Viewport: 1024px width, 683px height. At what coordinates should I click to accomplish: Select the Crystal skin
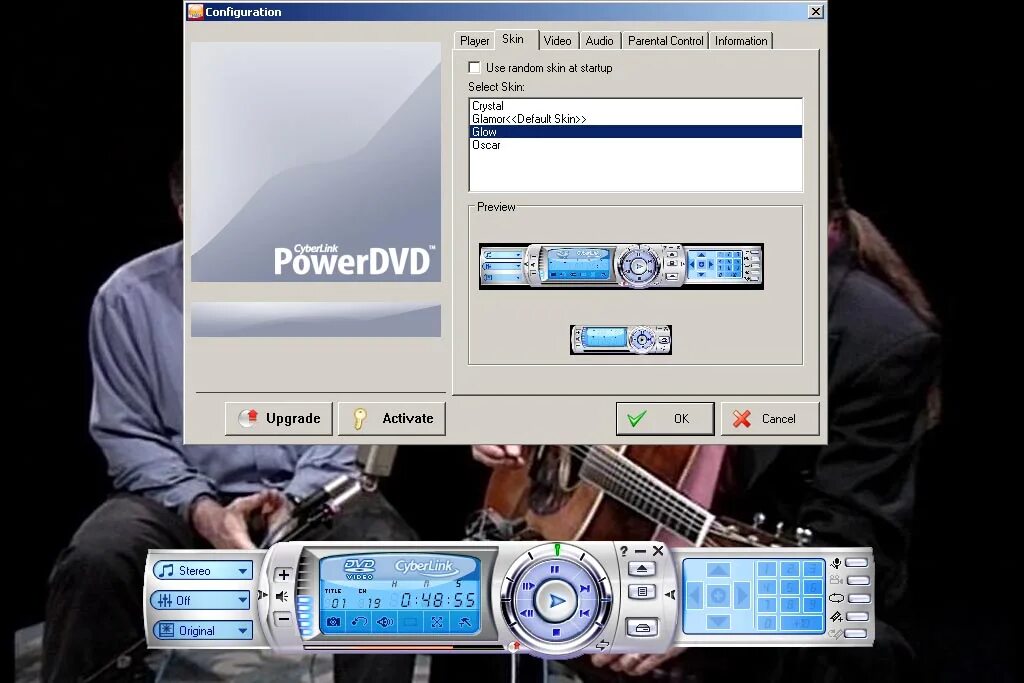click(635, 106)
